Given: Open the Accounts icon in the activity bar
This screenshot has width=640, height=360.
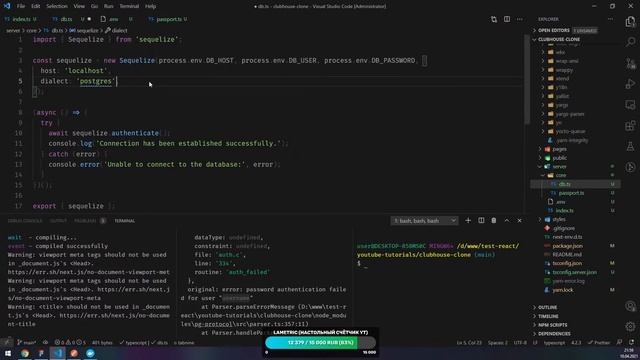Looking at the screenshot, I should pyautogui.click(x=630, y=306).
